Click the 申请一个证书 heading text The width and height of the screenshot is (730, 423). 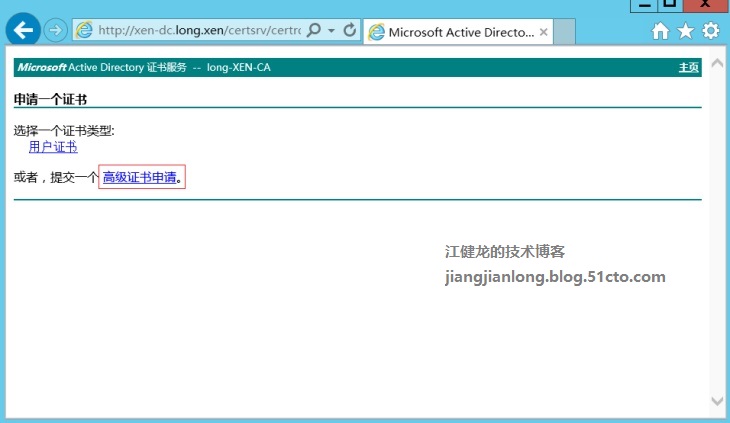coord(50,99)
